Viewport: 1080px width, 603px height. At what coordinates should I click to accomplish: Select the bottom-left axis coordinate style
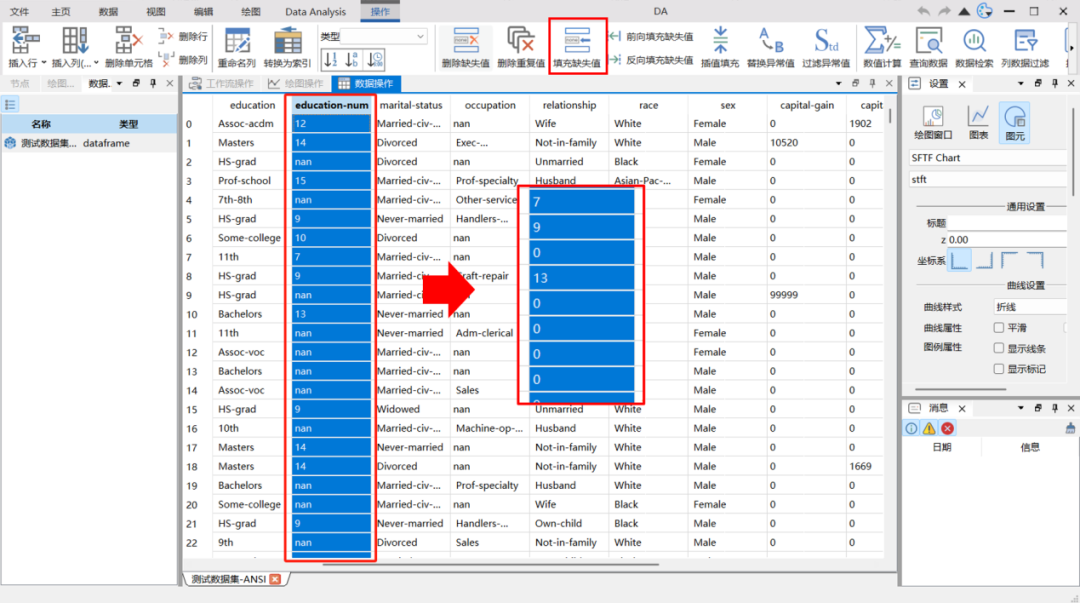pyautogui.click(x=959, y=260)
